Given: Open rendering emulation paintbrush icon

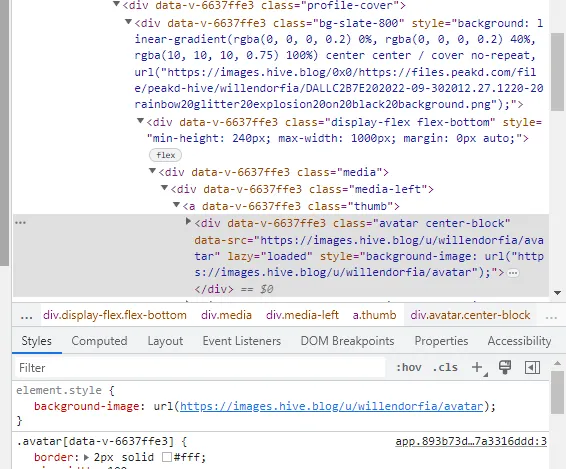Looking at the screenshot, I should [x=505, y=368].
